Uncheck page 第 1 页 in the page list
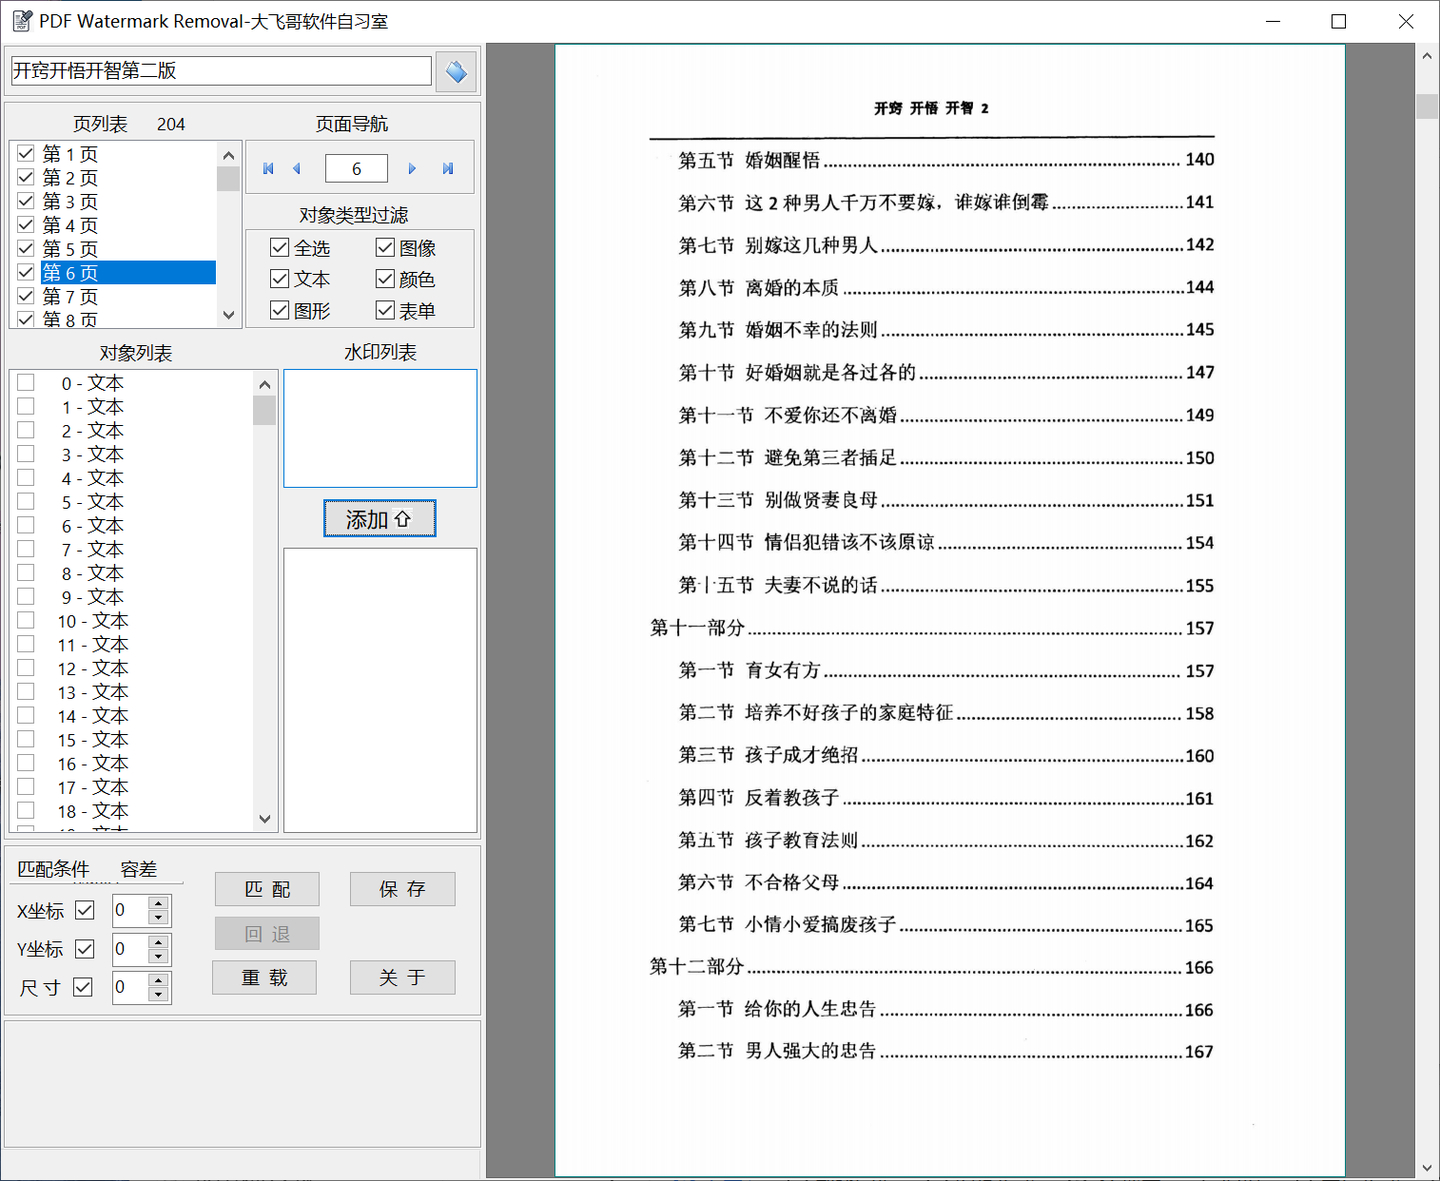Viewport: 1440px width, 1181px height. (25, 153)
